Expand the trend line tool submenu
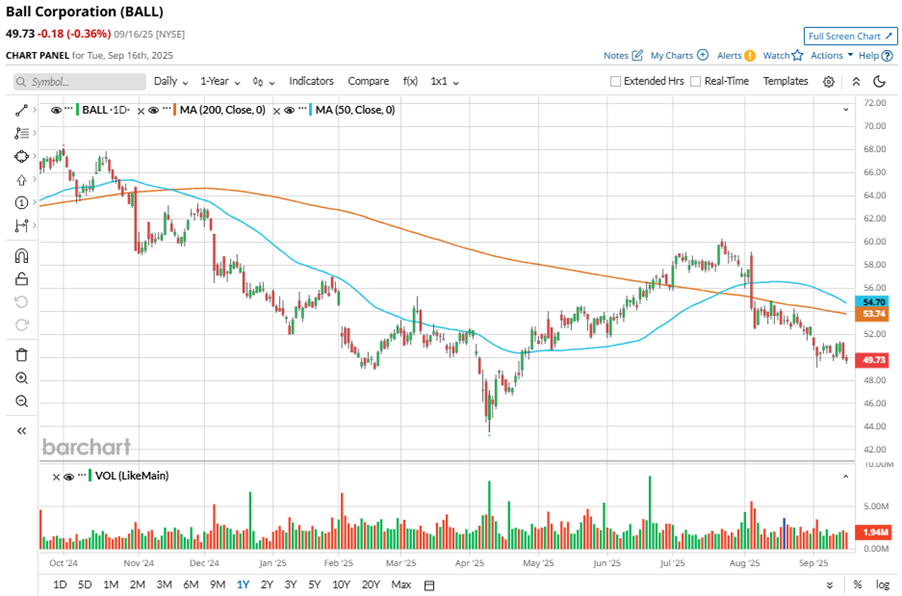 click(x=35, y=110)
